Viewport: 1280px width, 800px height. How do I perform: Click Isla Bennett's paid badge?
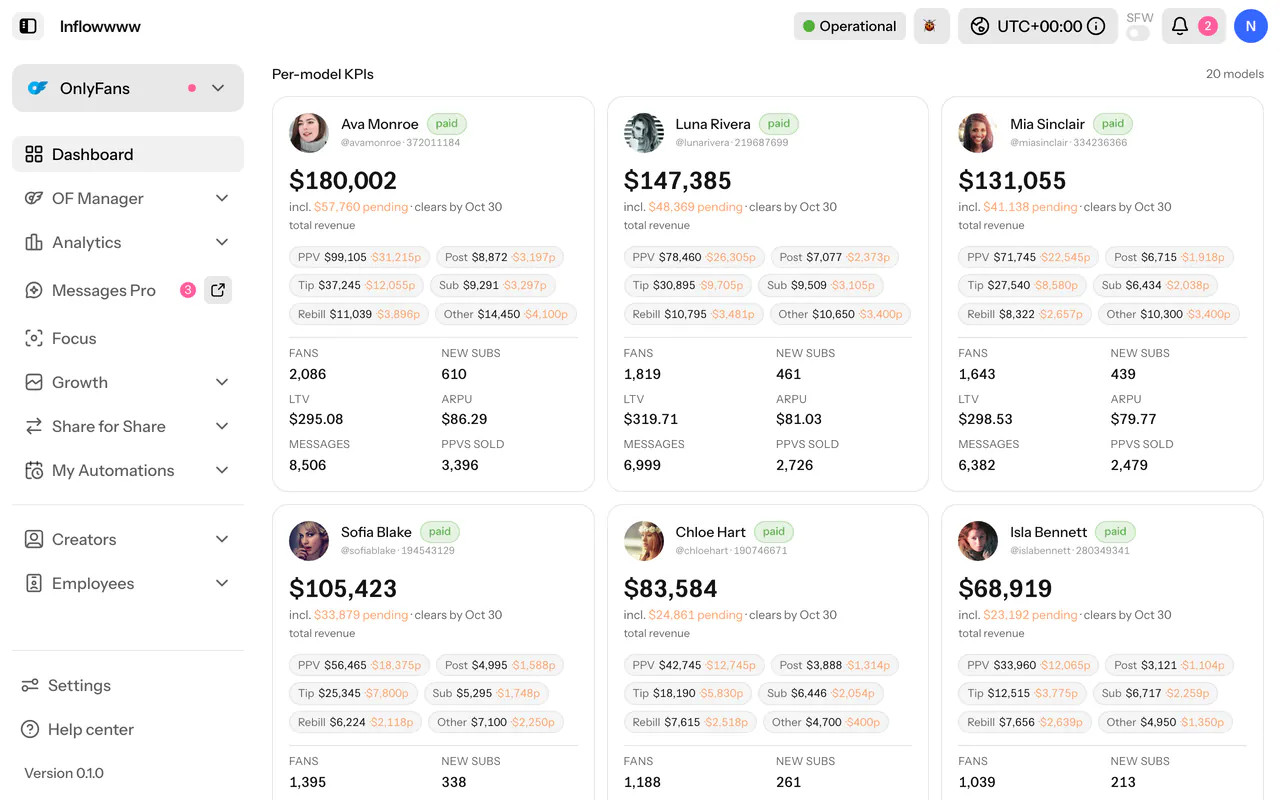click(x=1115, y=532)
